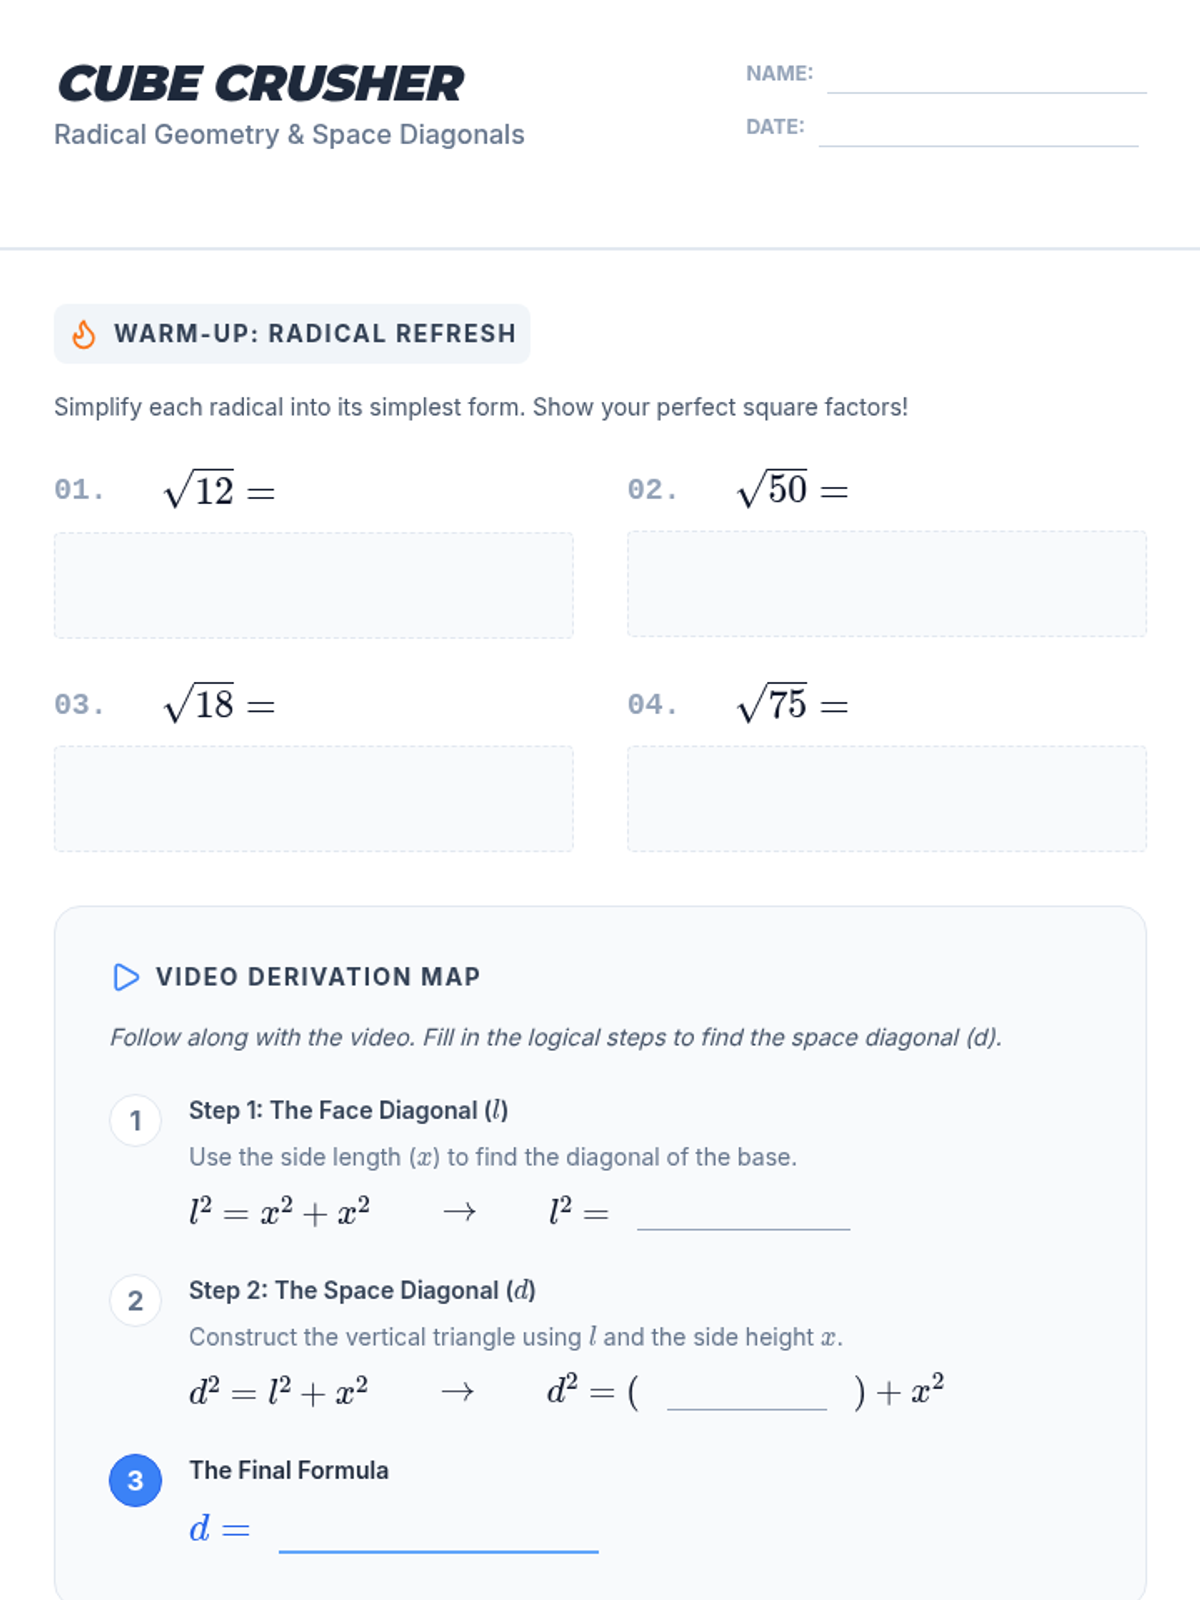Click the answer box for √75

pos(886,799)
